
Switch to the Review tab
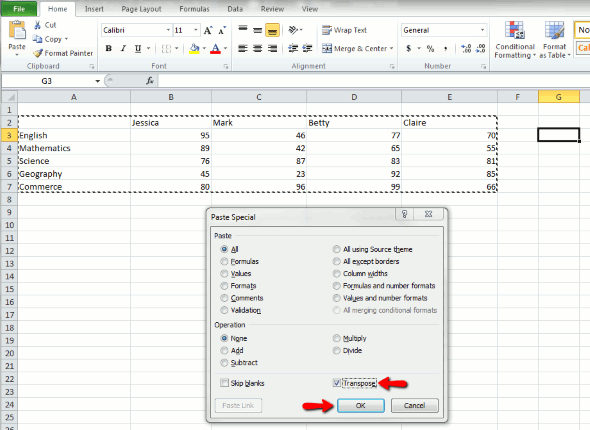[x=272, y=9]
